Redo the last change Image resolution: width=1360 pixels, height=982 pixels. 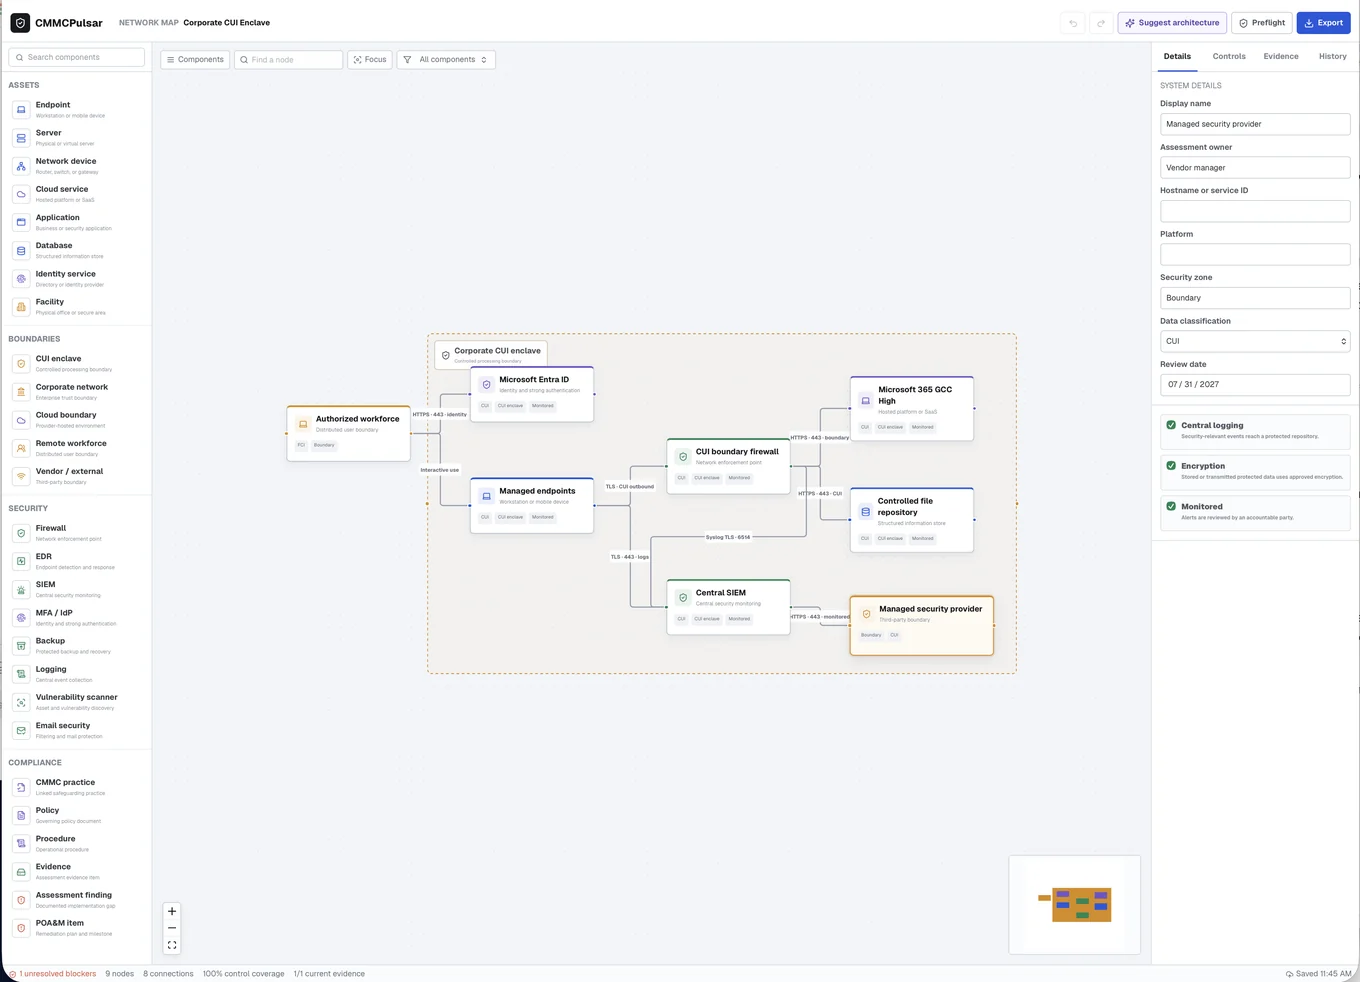1101,23
